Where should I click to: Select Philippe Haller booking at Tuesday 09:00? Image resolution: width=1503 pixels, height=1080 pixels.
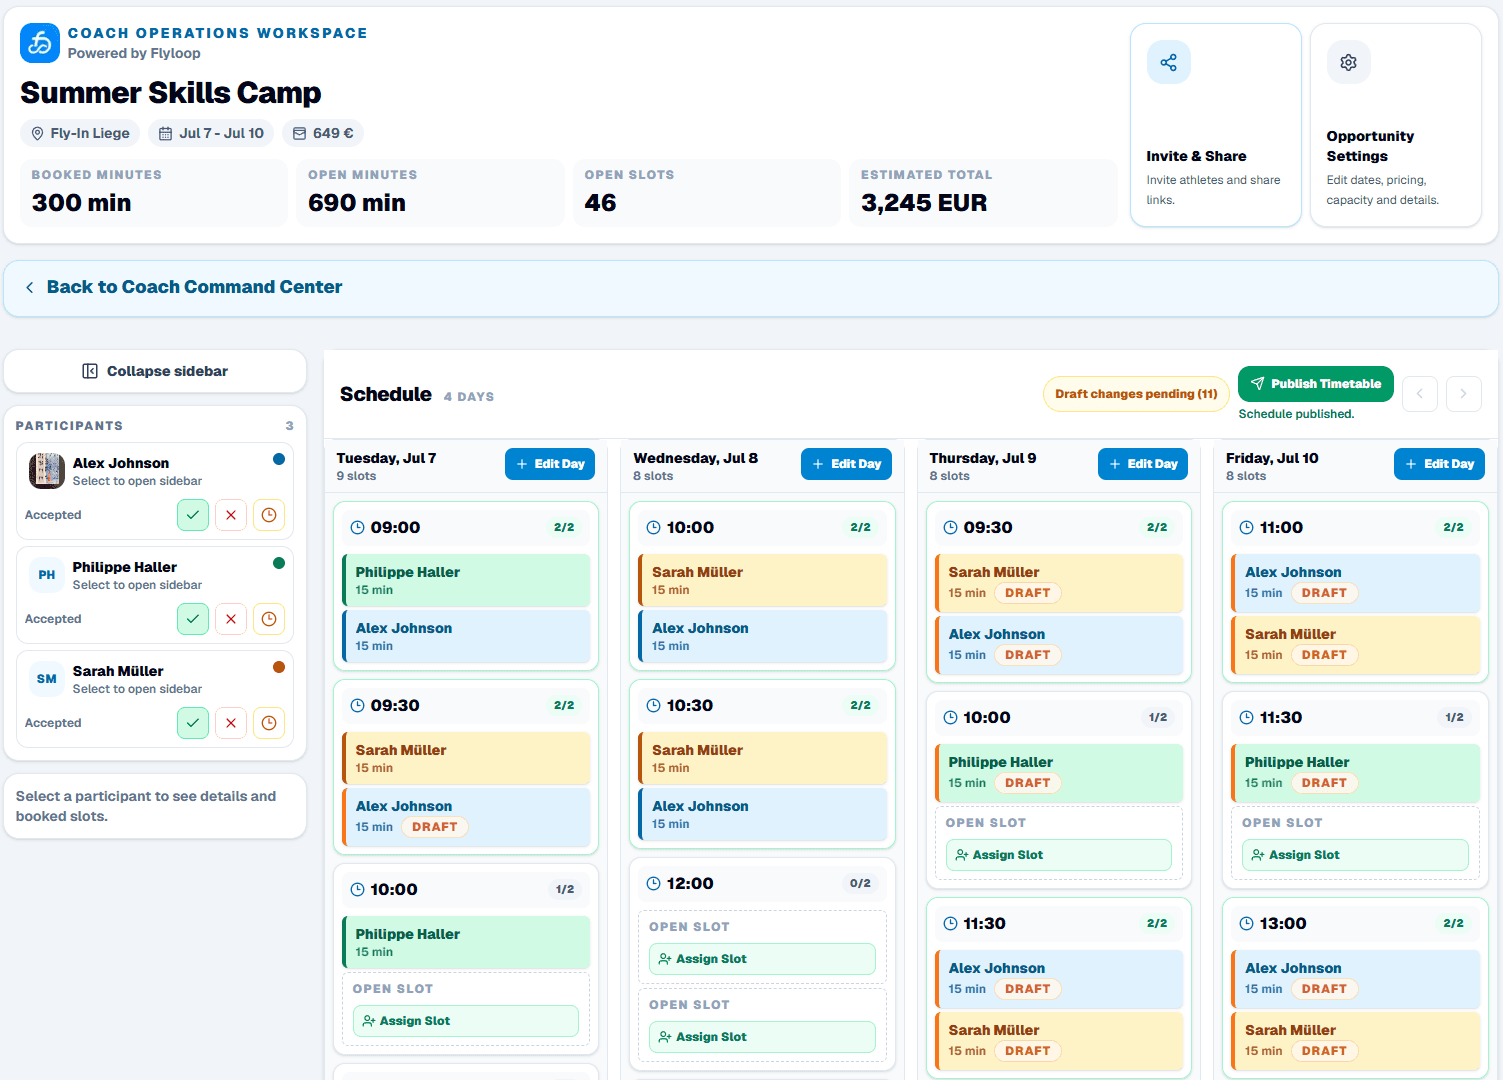pyautogui.click(x=466, y=580)
